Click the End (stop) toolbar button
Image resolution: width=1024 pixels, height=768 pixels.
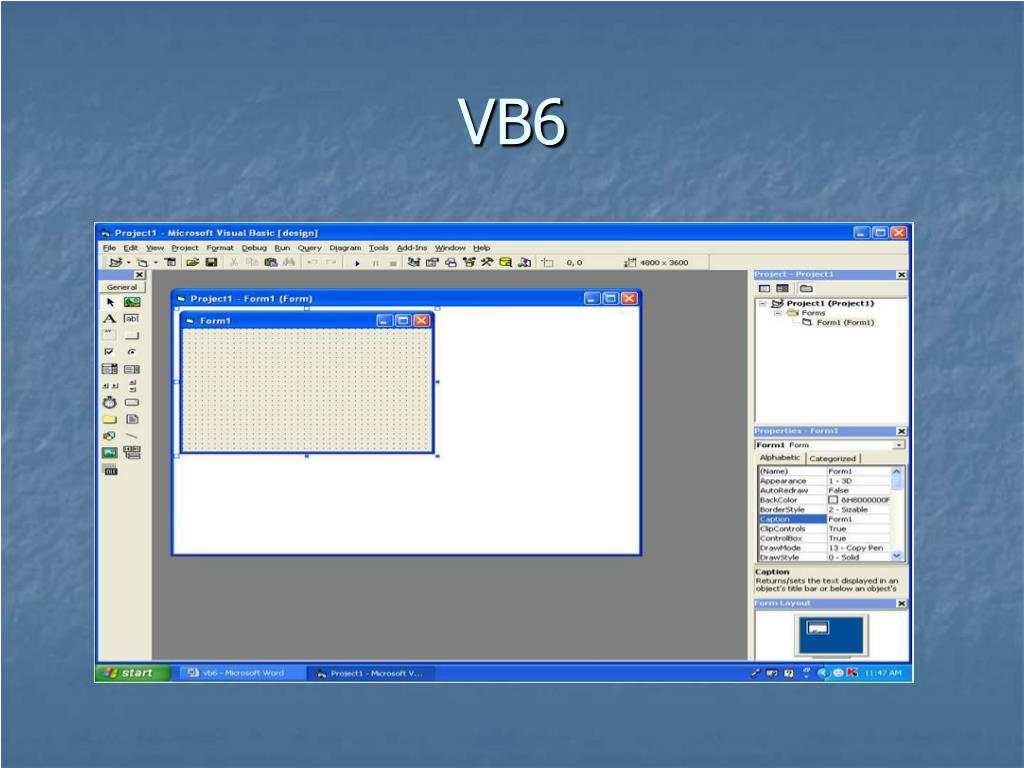(x=392, y=263)
